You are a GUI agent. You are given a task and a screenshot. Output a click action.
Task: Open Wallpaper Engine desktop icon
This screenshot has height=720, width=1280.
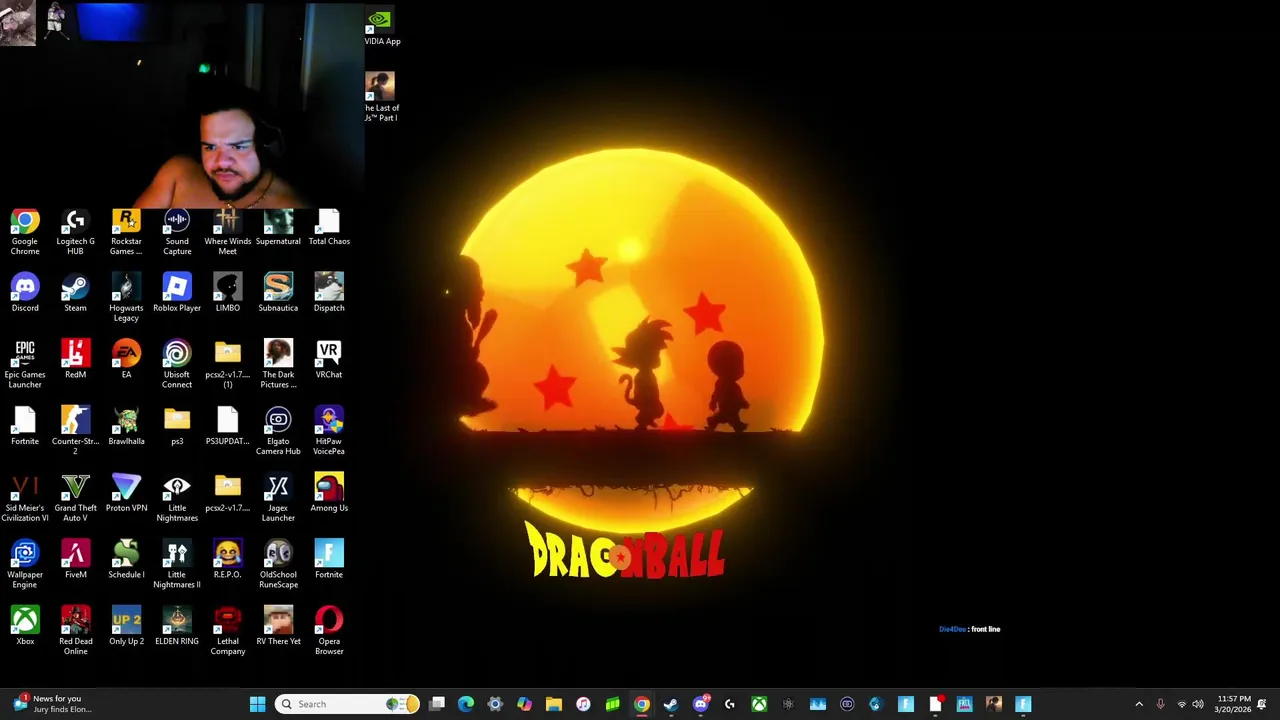point(25,565)
